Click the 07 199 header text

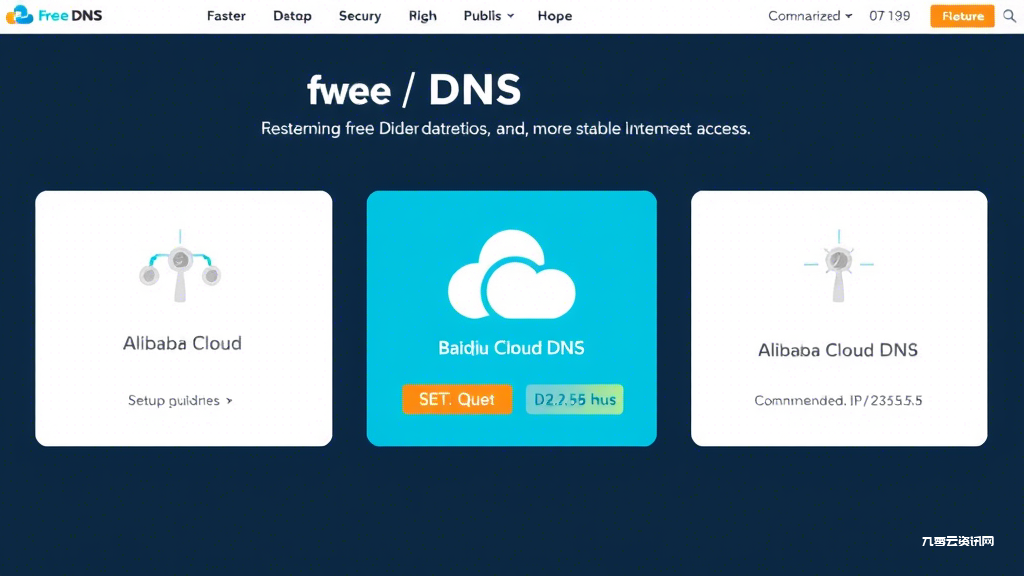point(889,16)
